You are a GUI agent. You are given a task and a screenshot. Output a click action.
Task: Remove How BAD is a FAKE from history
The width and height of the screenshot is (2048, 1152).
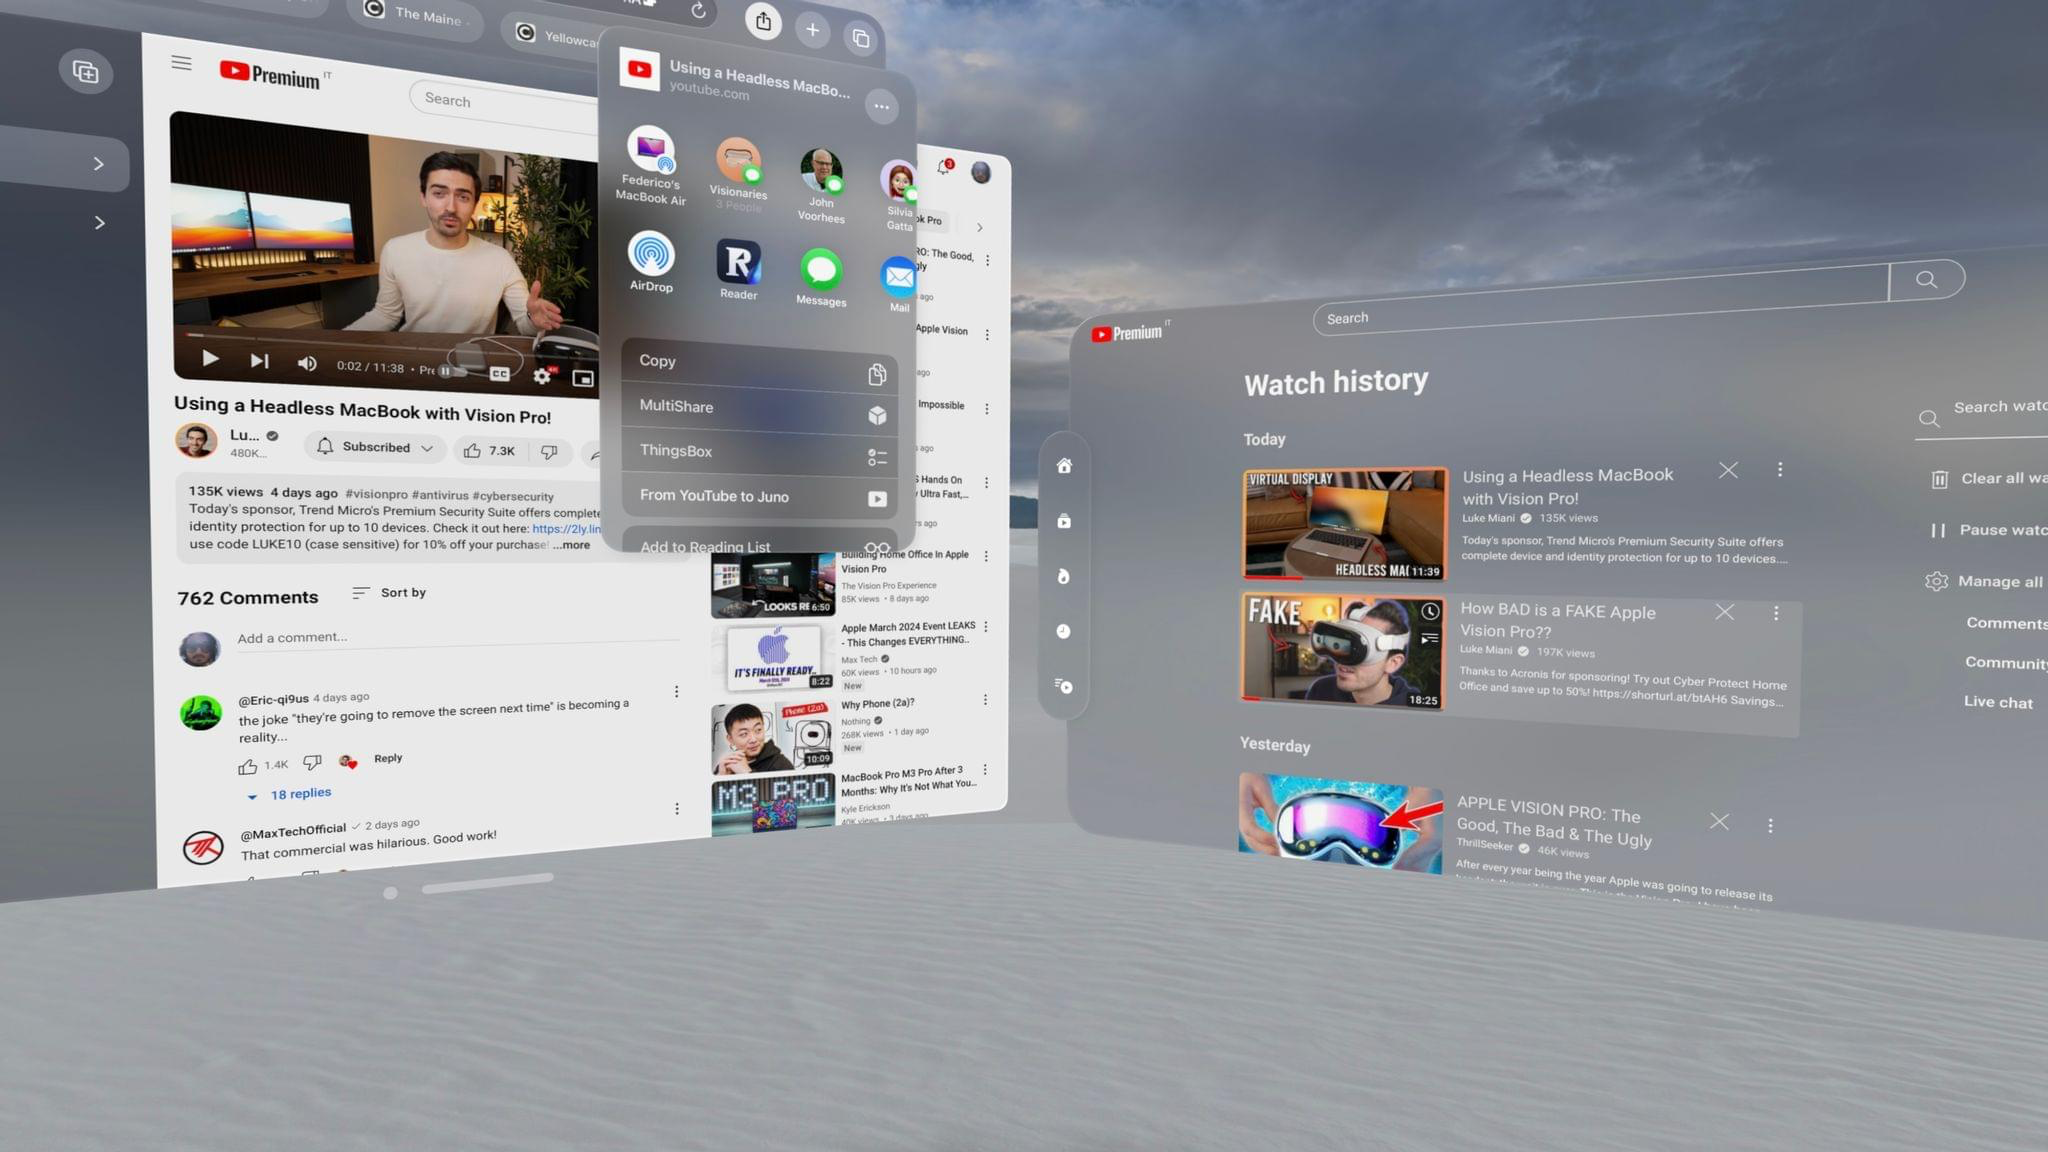coord(1724,611)
